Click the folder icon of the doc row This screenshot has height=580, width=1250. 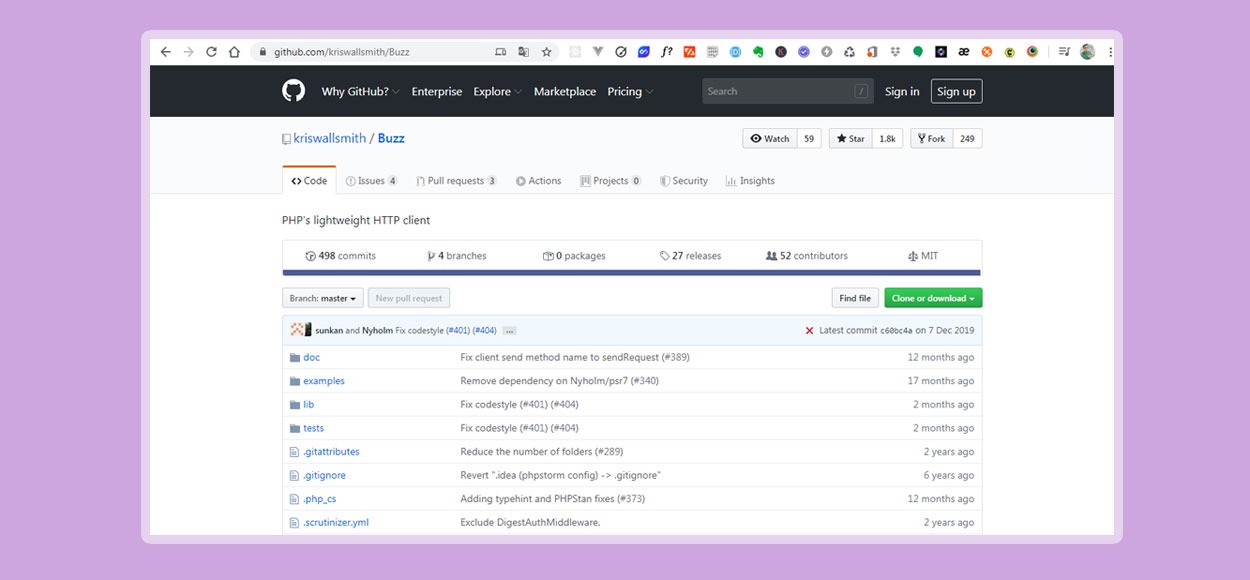[x=295, y=357]
